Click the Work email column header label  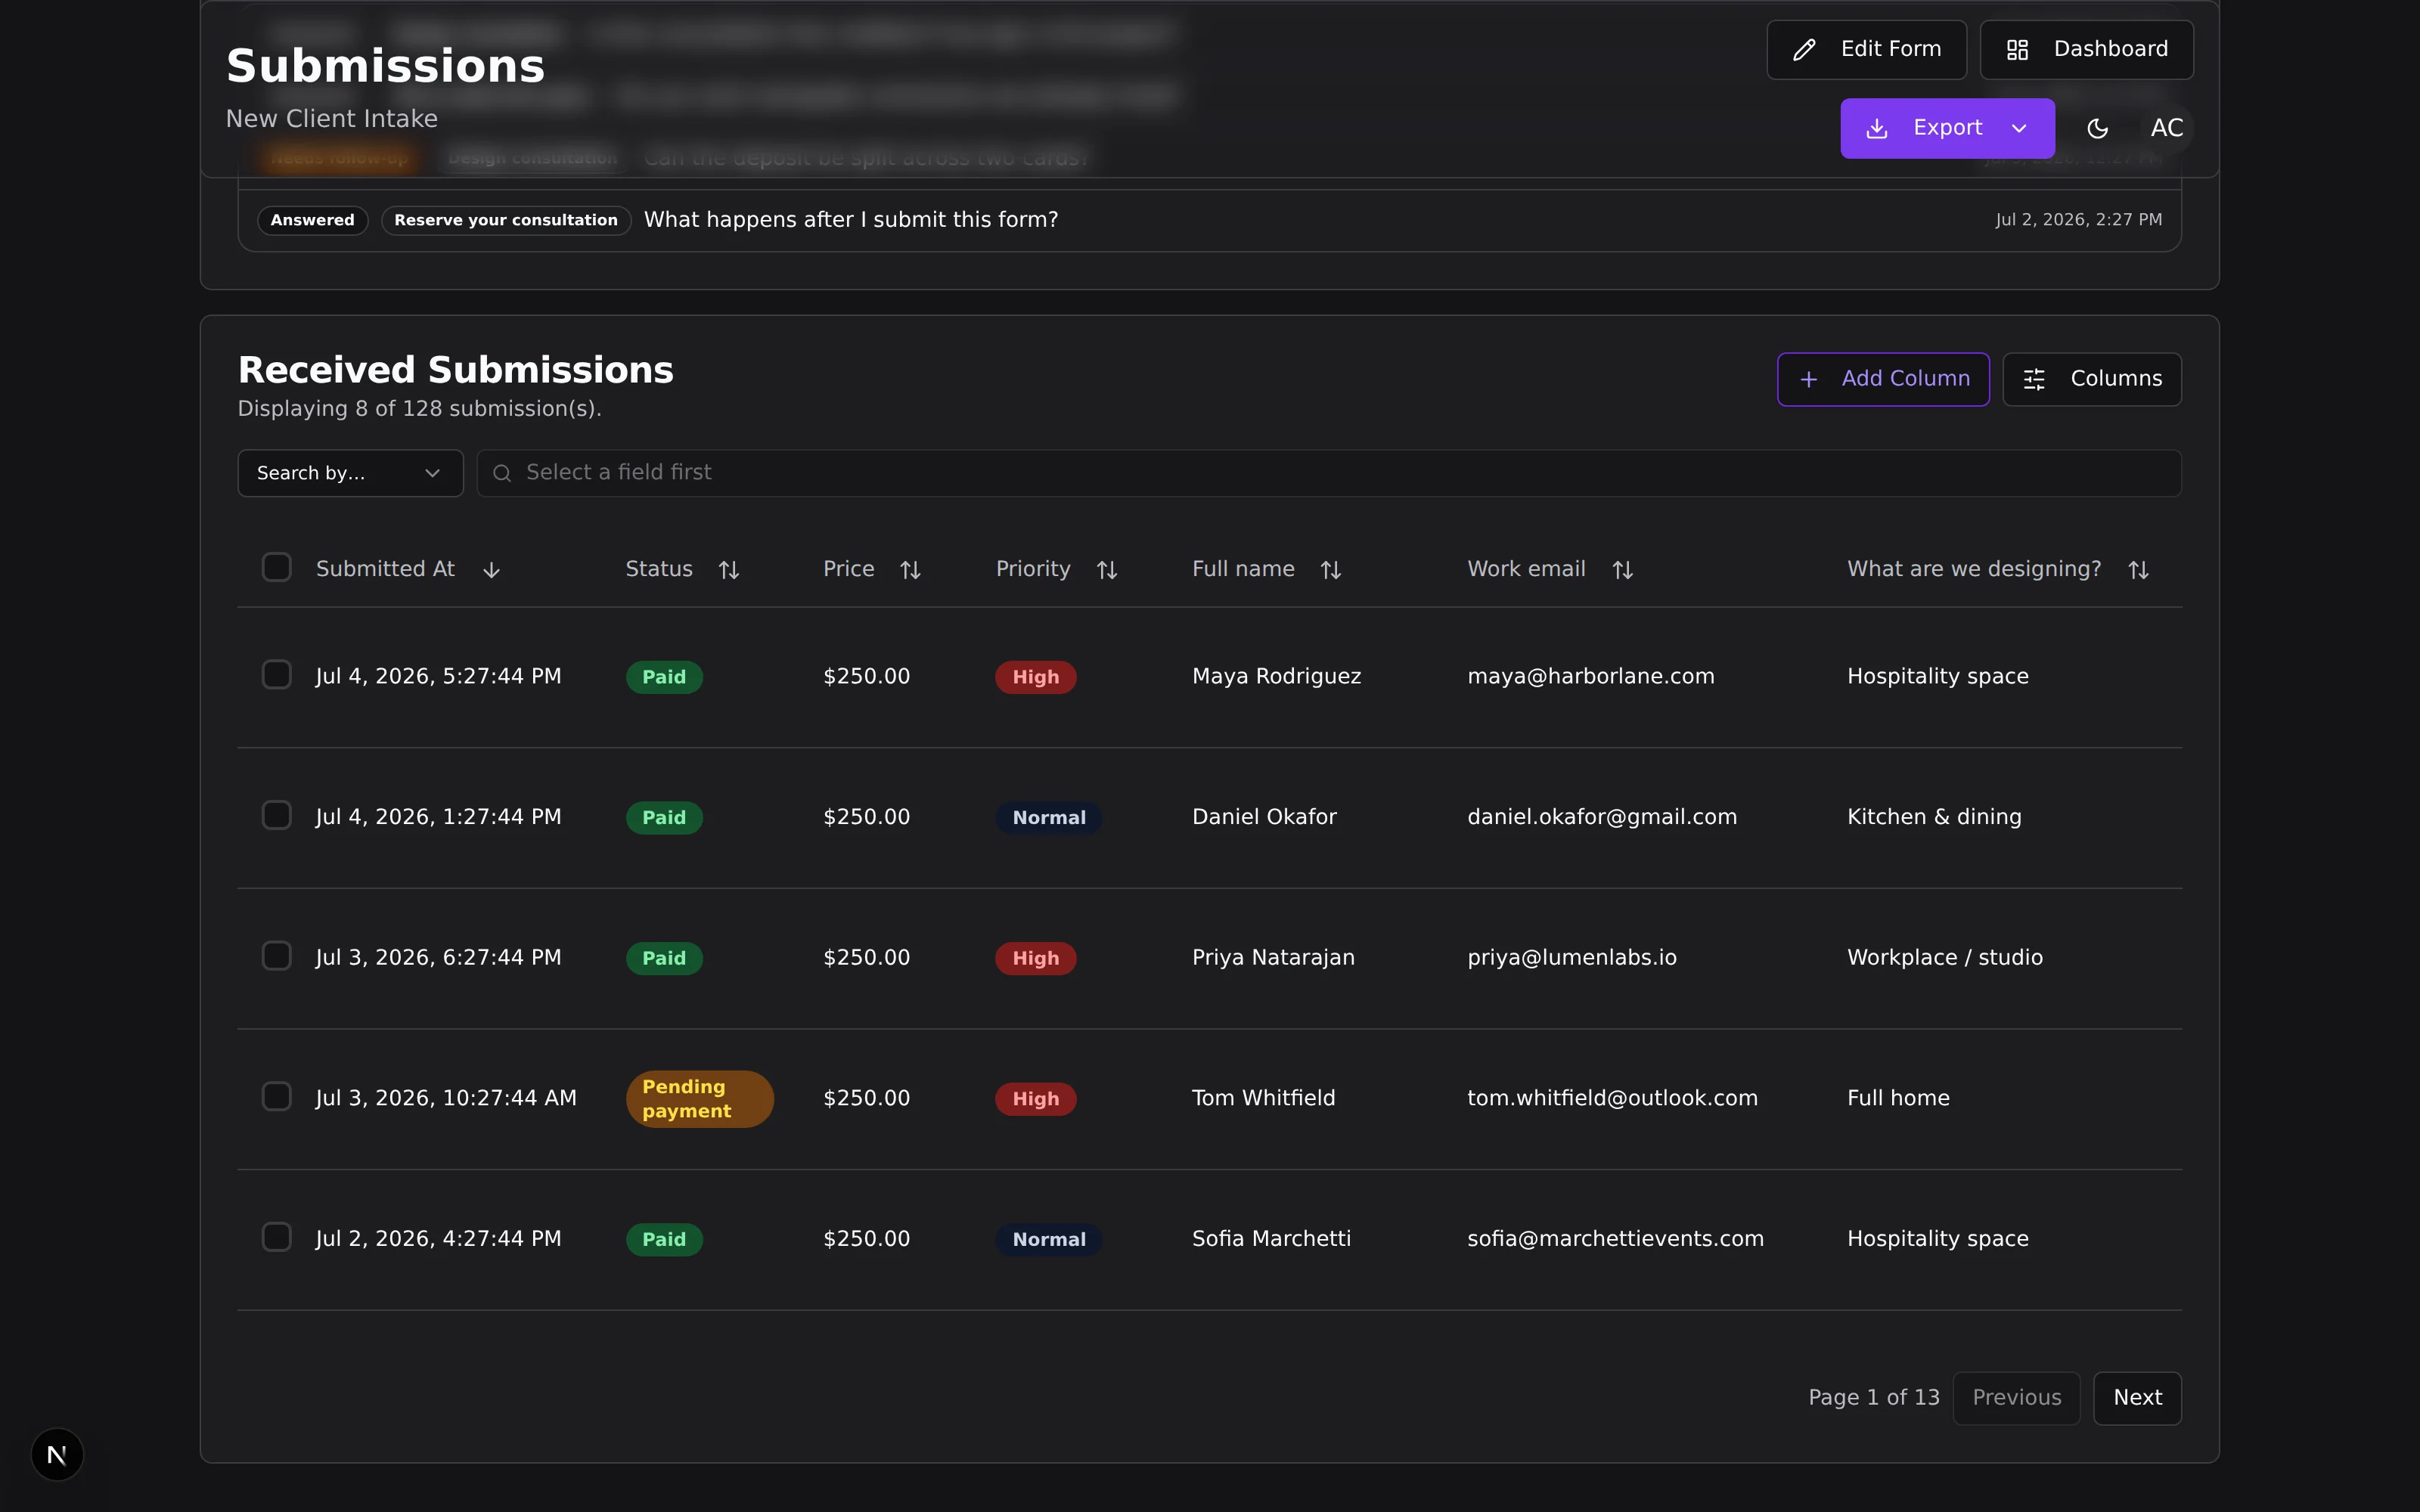click(1526, 569)
